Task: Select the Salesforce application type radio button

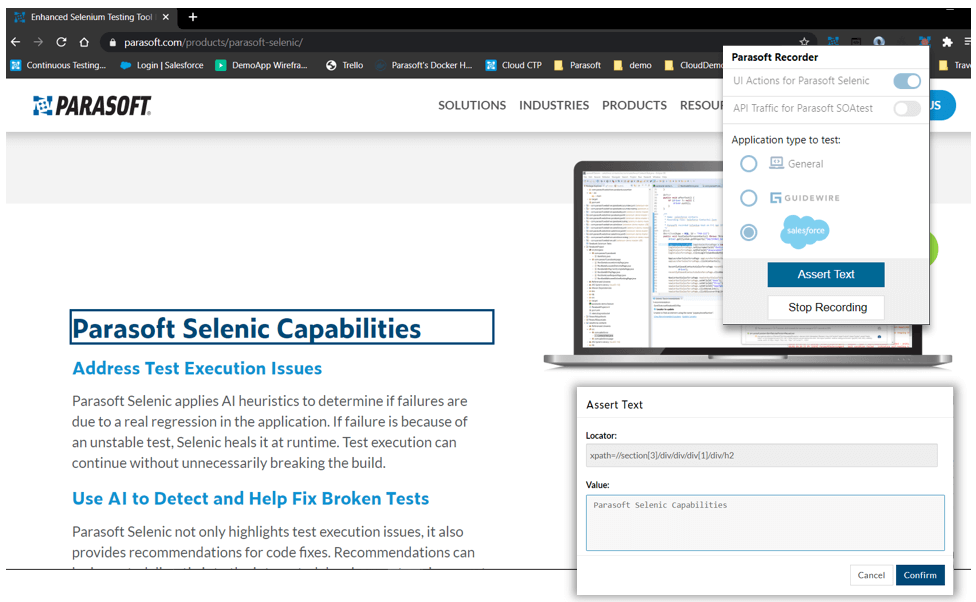Action: 749,232
